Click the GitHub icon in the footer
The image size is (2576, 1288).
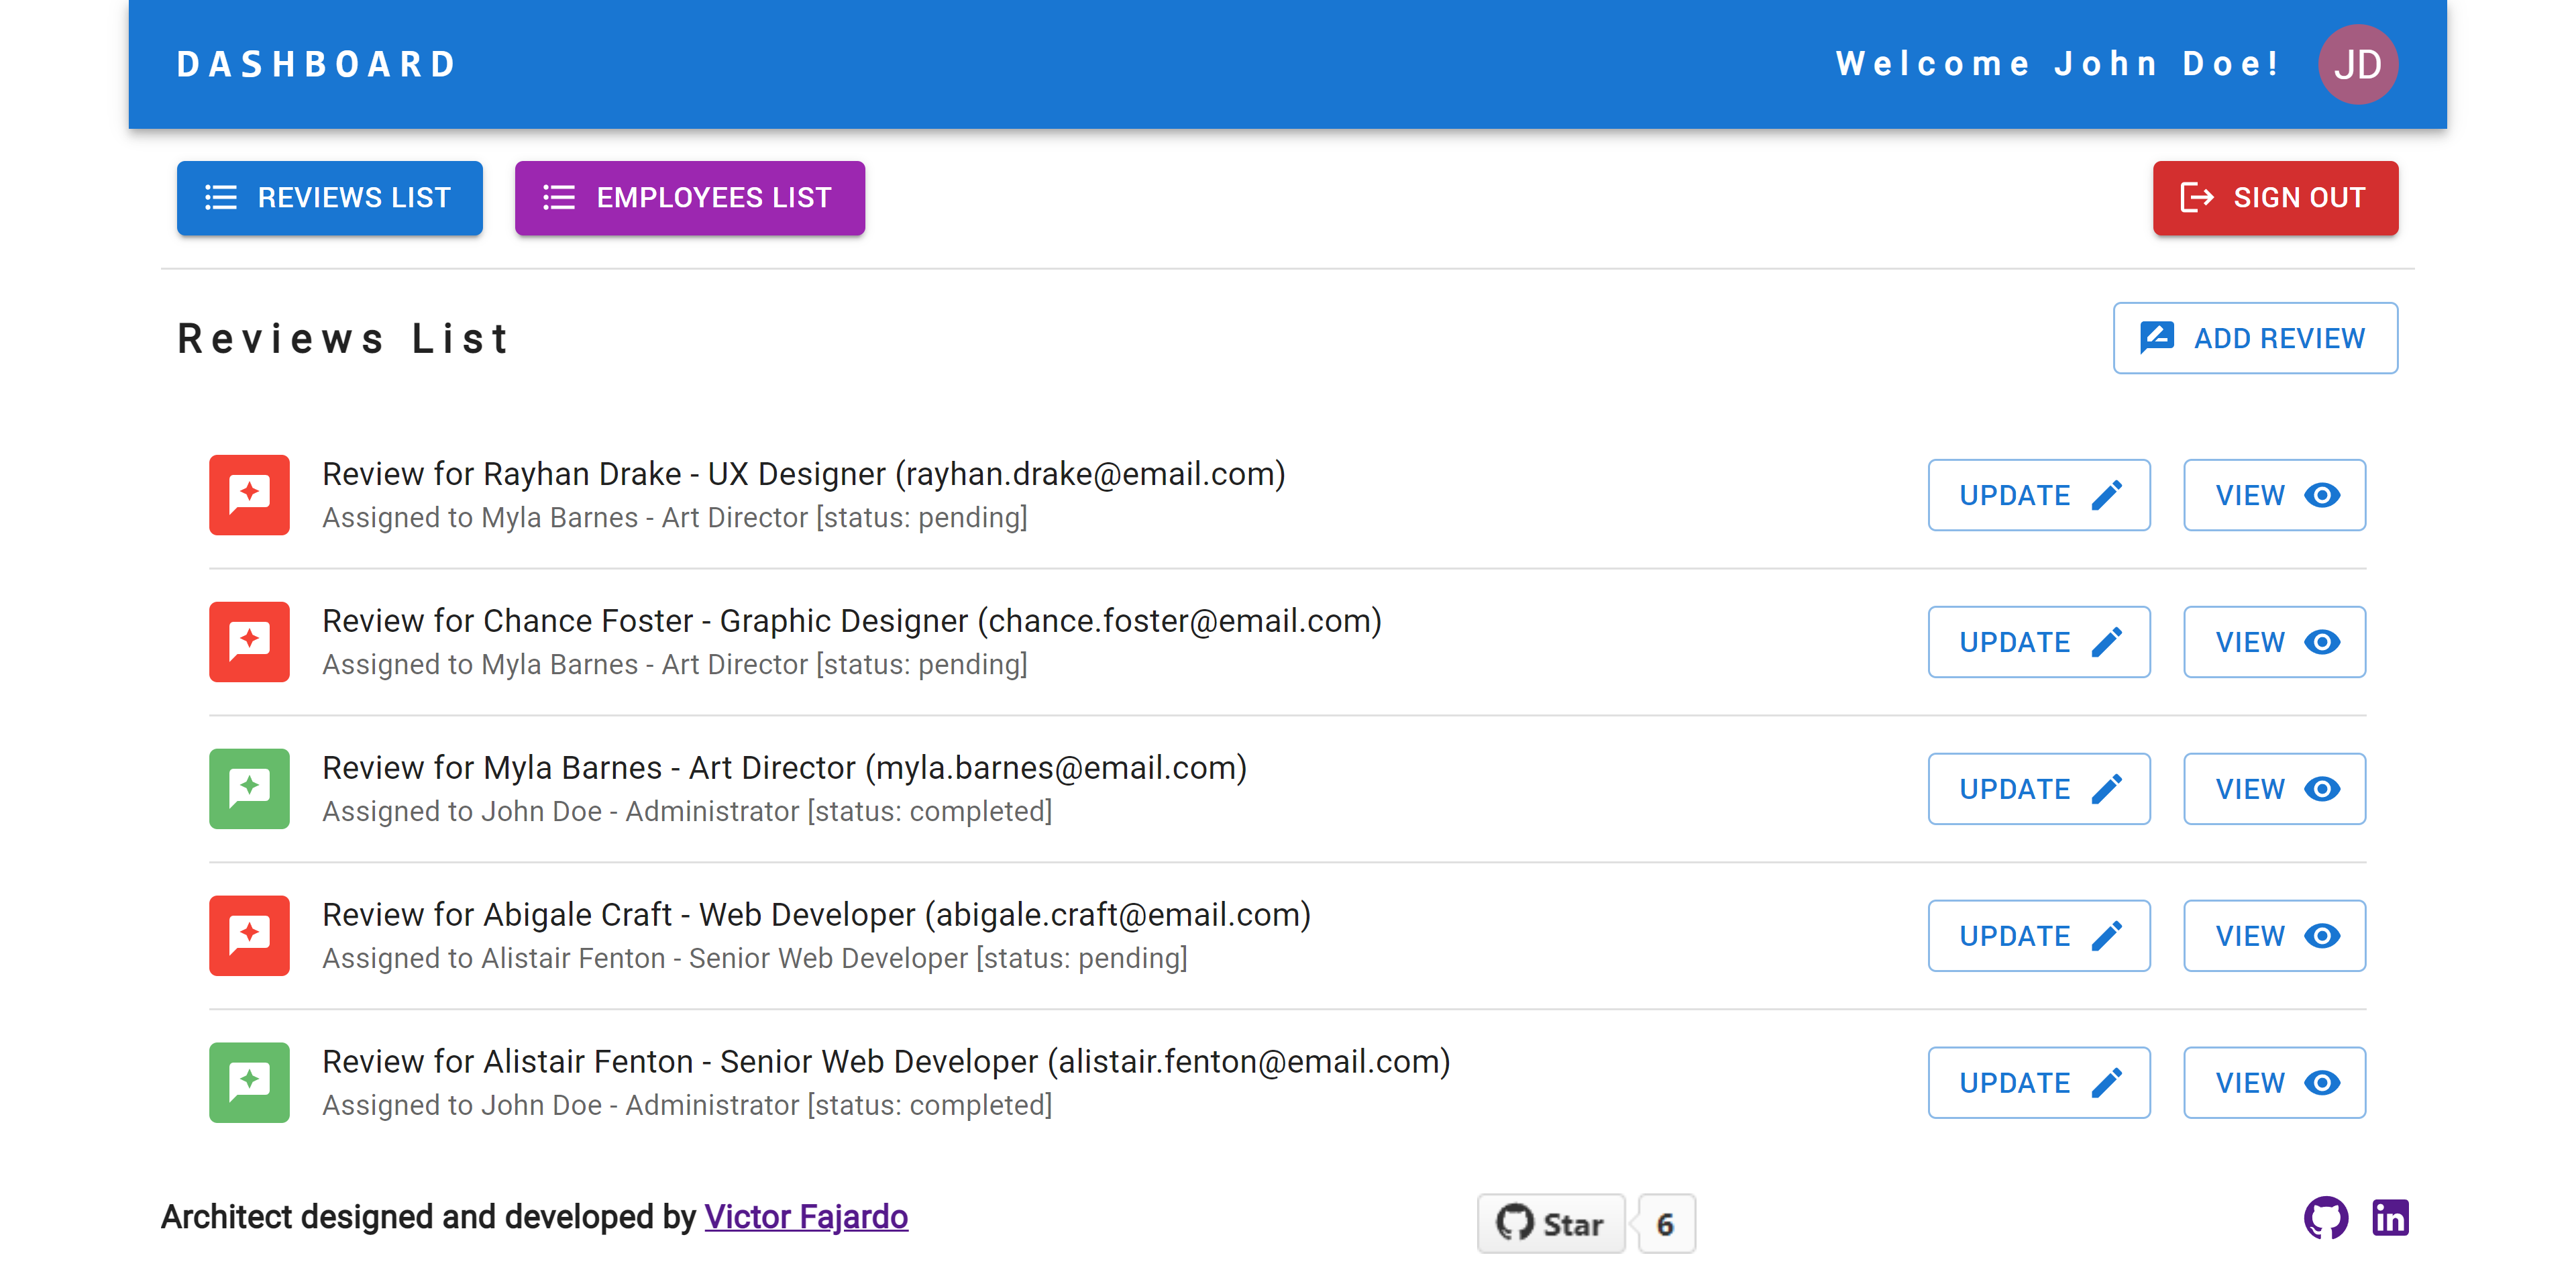2327,1217
